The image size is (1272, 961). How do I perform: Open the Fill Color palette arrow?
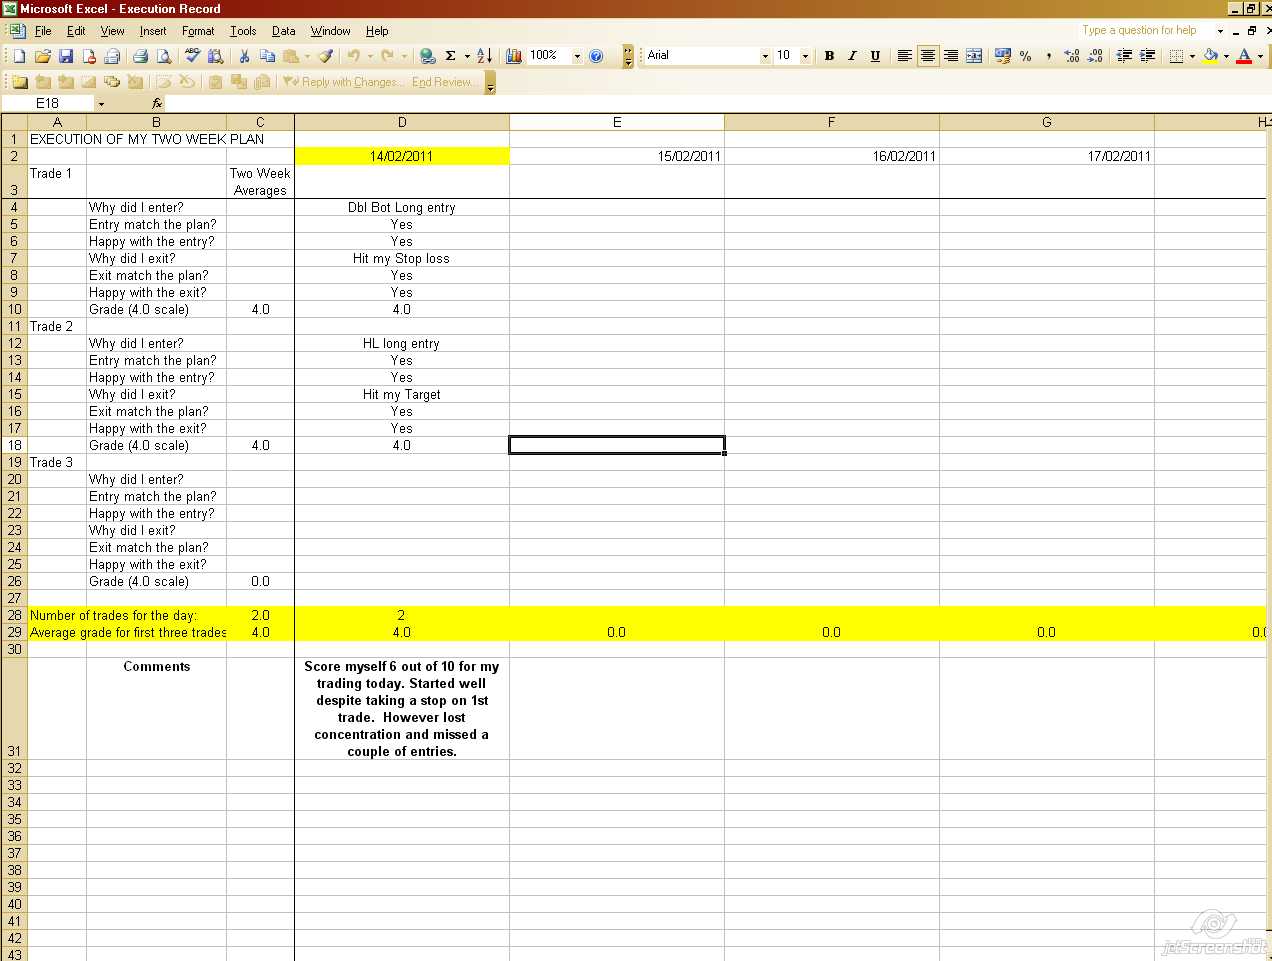tap(1226, 56)
